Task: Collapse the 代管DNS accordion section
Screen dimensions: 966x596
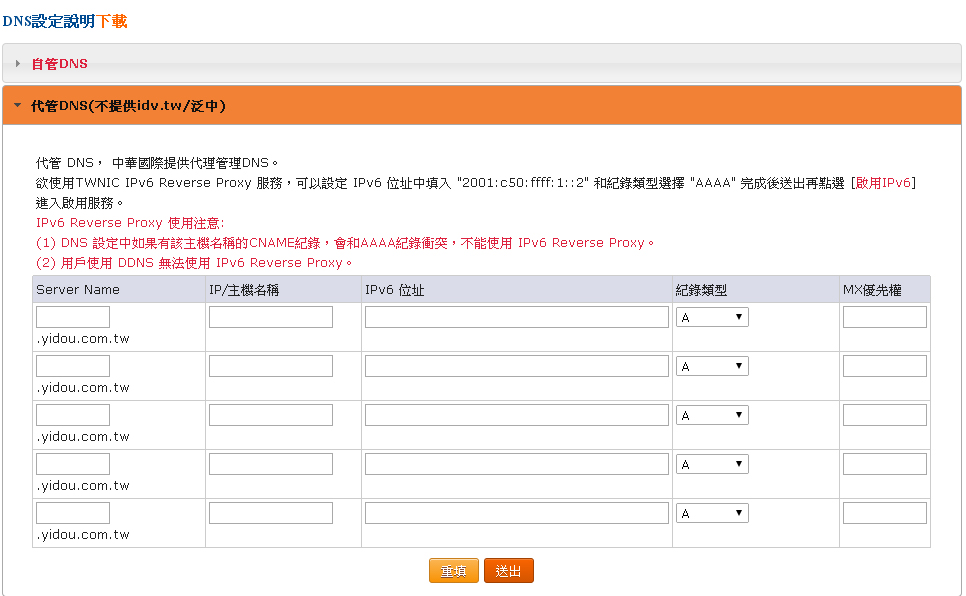Action: click(x=128, y=105)
